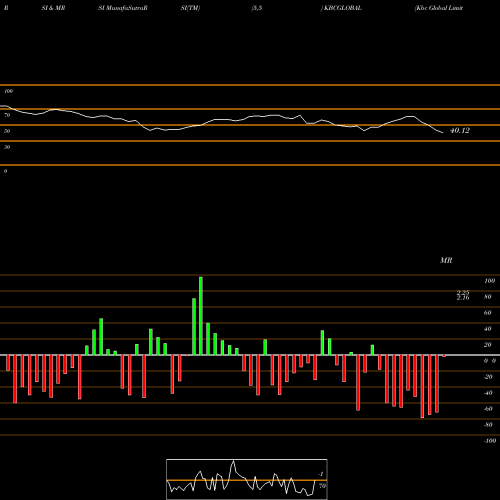Click the -60 label on the MR axis
Image resolution: width=500 pixels, height=500 pixels.
pos(488,409)
